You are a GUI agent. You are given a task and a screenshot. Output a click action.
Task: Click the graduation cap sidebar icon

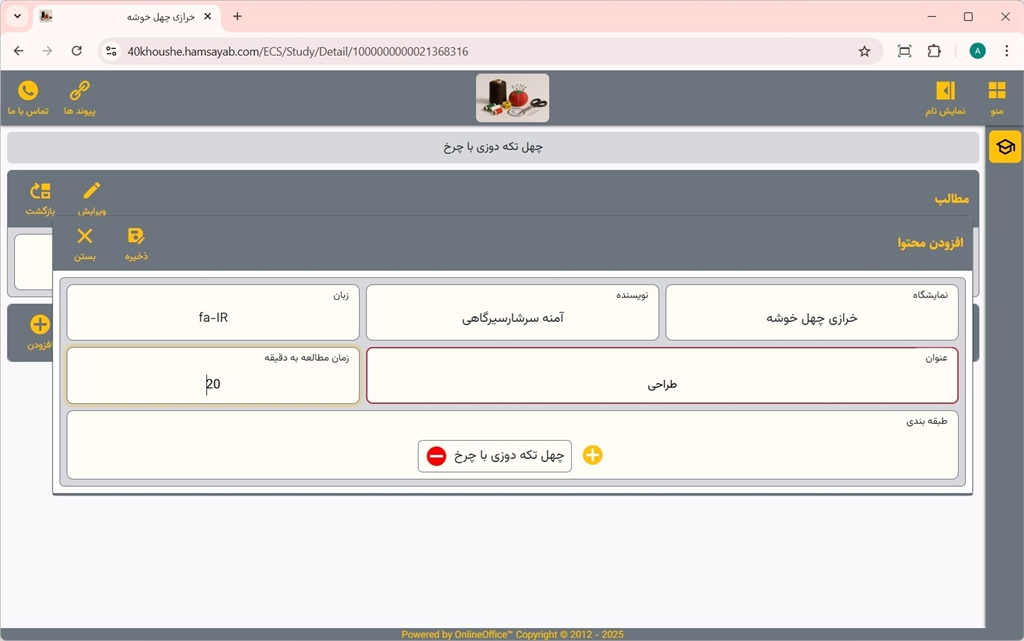coord(1004,147)
